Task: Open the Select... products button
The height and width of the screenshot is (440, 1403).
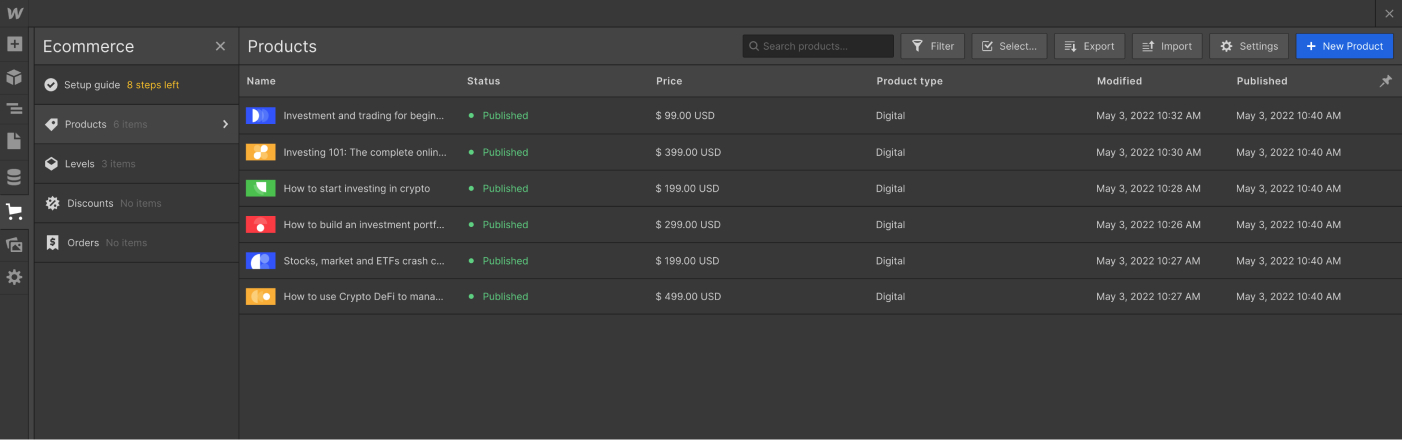Action: point(1010,46)
